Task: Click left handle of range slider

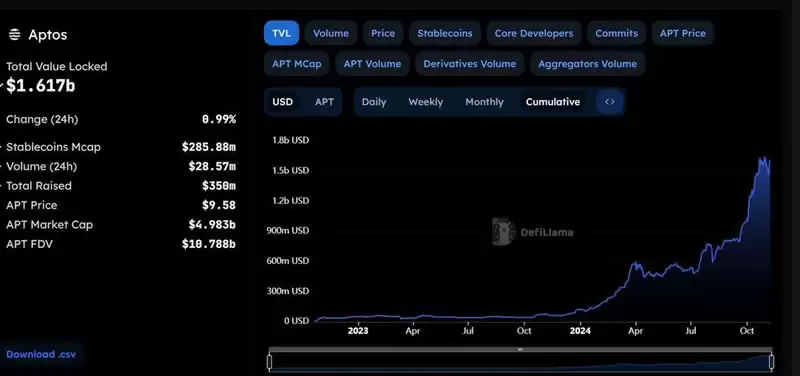Action: pyautogui.click(x=269, y=362)
